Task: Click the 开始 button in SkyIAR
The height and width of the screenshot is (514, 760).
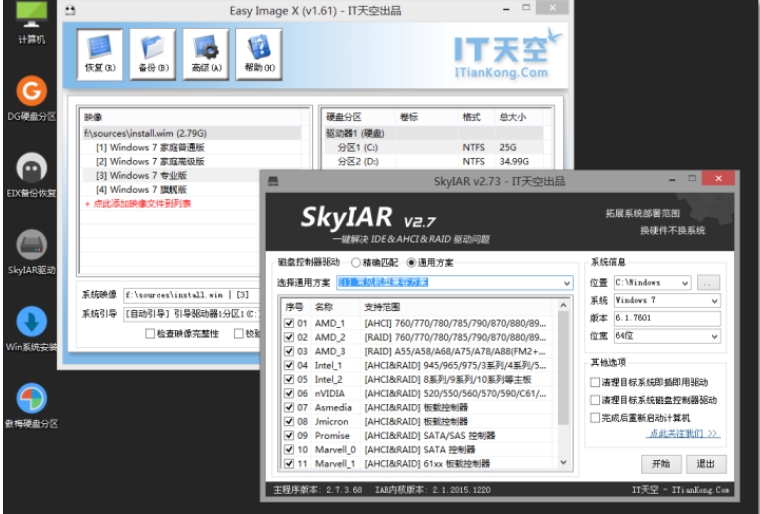Action: pyautogui.click(x=661, y=464)
